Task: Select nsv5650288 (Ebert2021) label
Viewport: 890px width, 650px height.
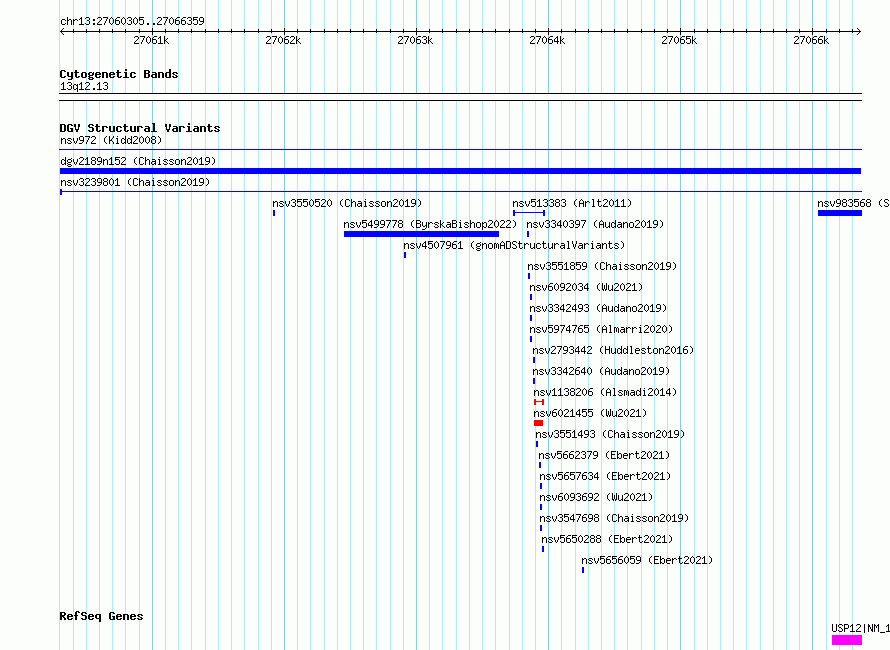Action: click(607, 539)
